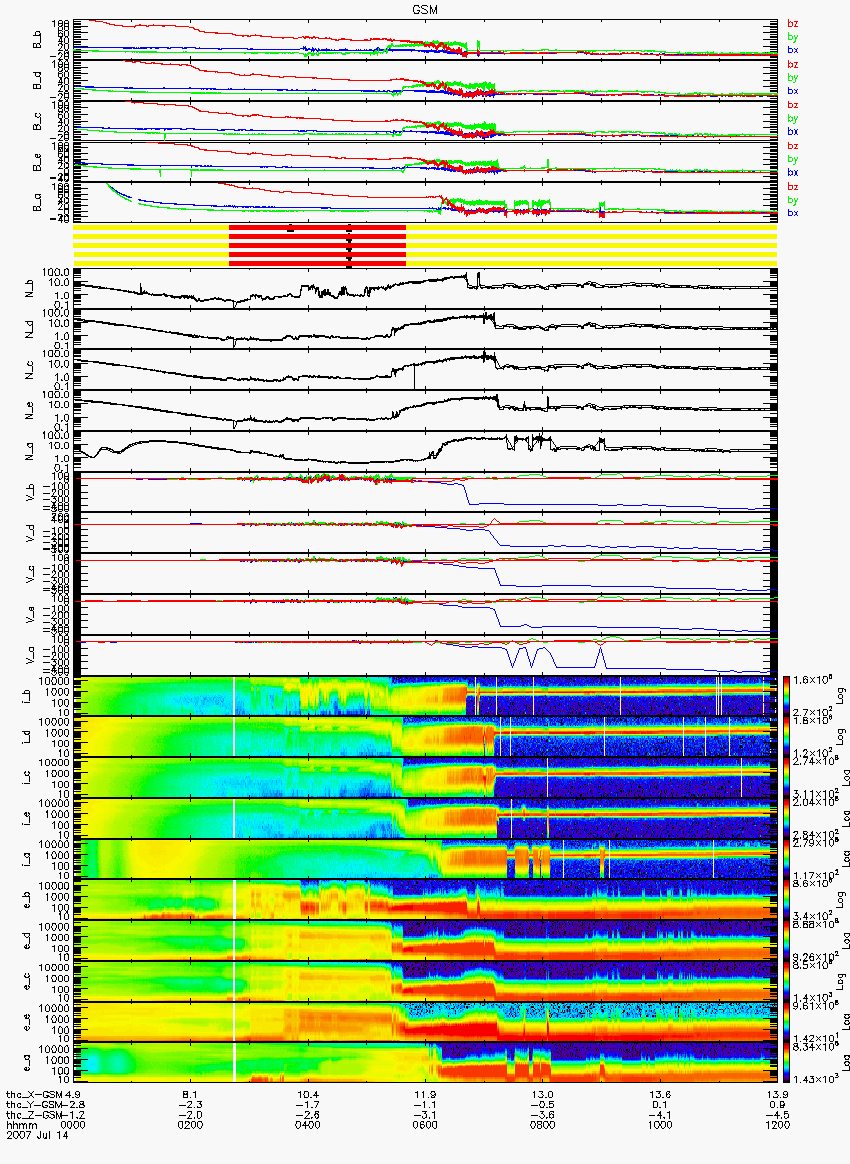Click the thc_Y-GSM row label
Image resolution: width=850 pixels, height=1164 pixels.
point(35,1105)
